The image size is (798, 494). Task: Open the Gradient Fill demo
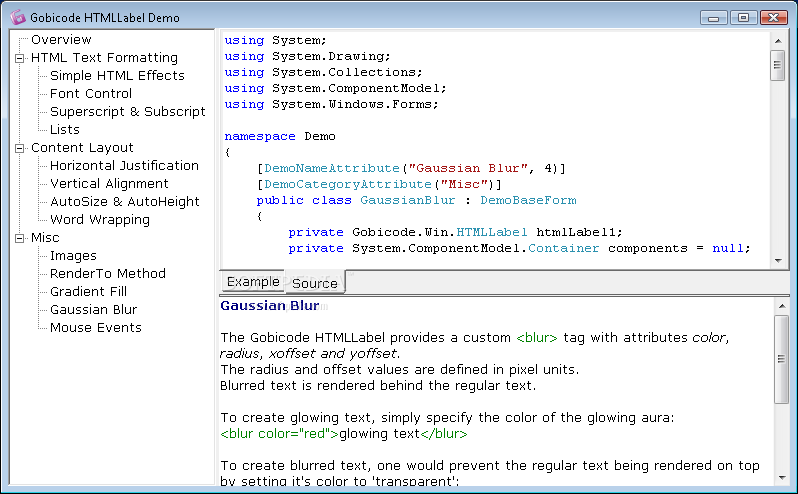coord(89,292)
